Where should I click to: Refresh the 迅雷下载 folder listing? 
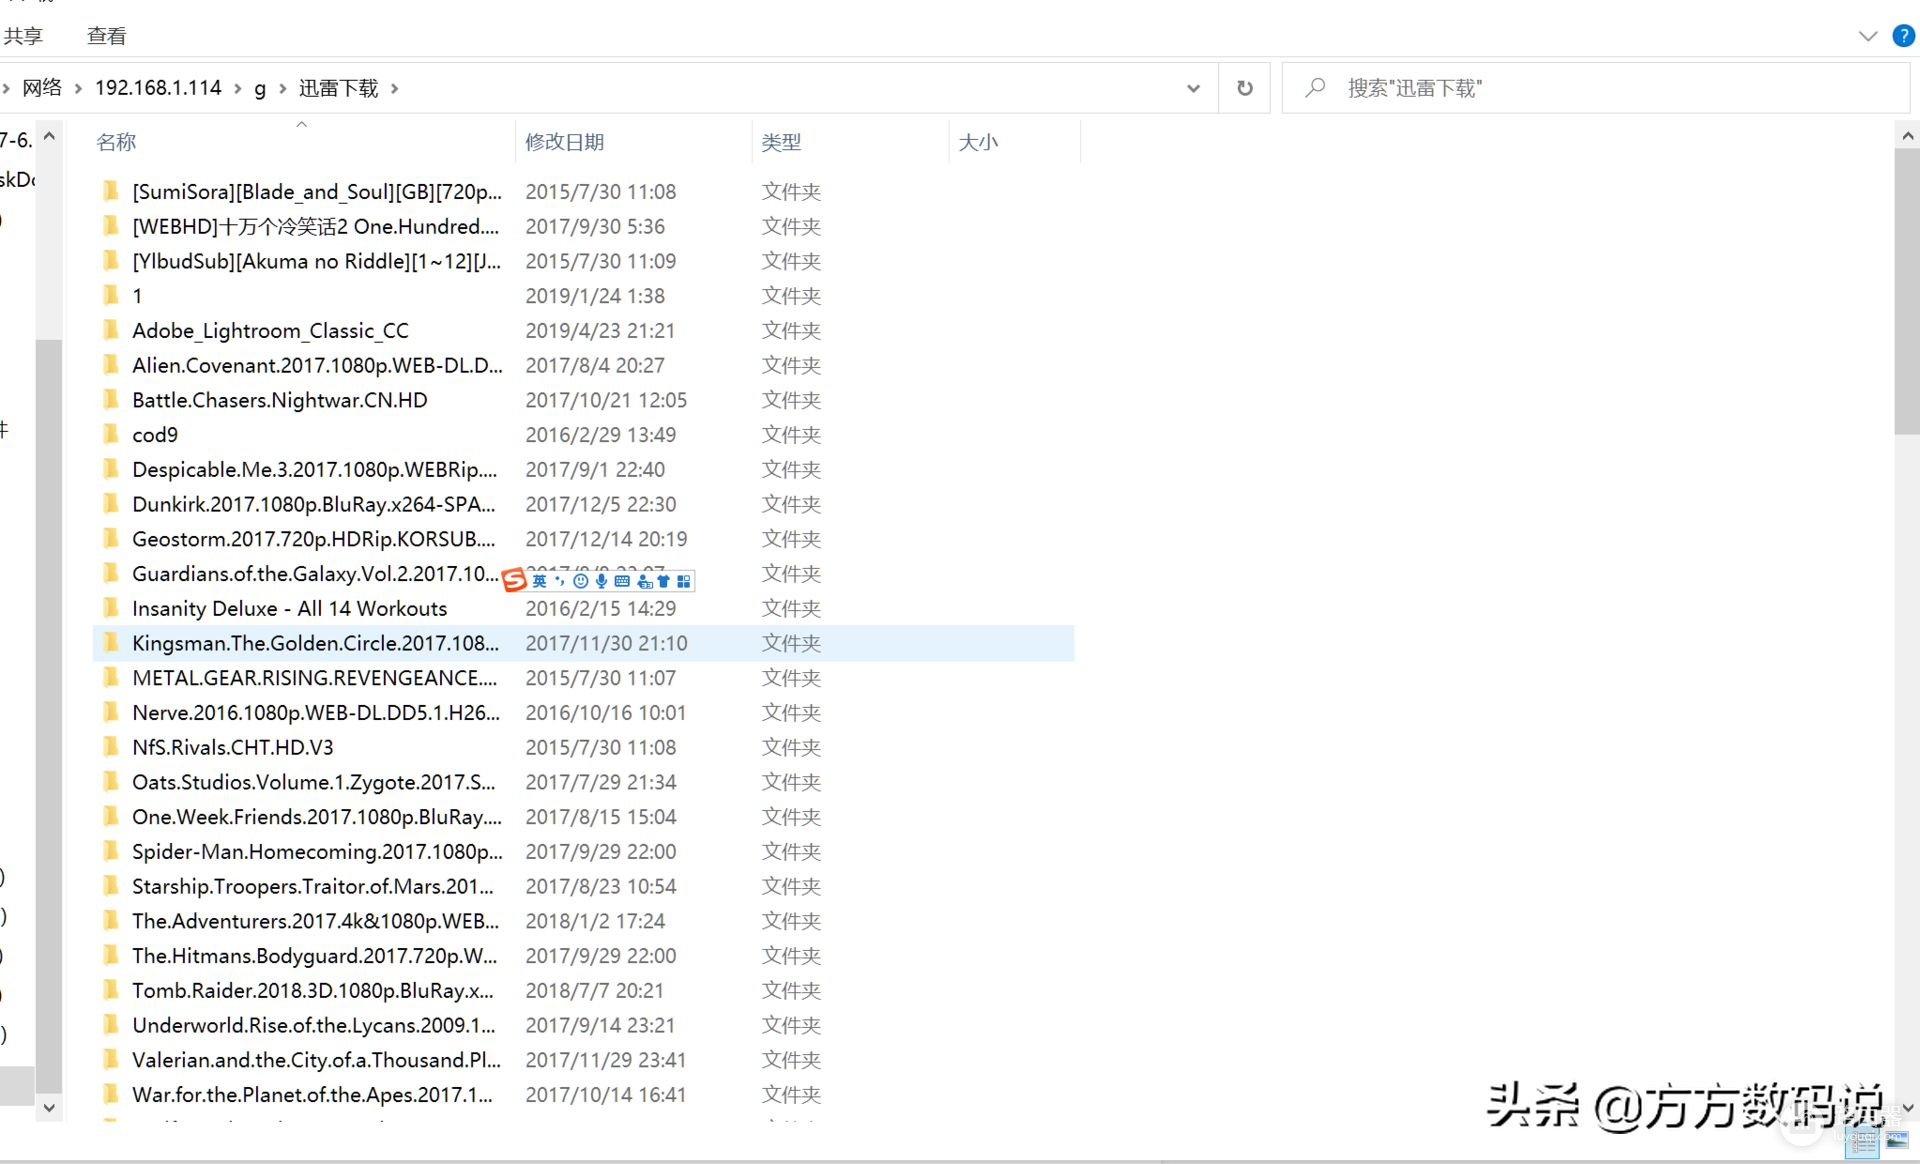(1244, 88)
